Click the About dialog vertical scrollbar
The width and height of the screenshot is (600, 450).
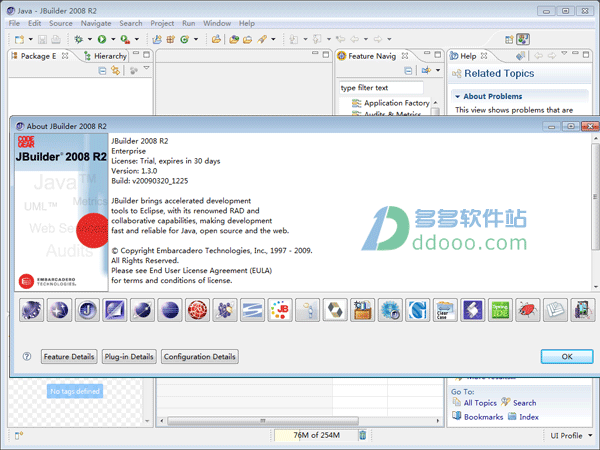tap(595, 197)
